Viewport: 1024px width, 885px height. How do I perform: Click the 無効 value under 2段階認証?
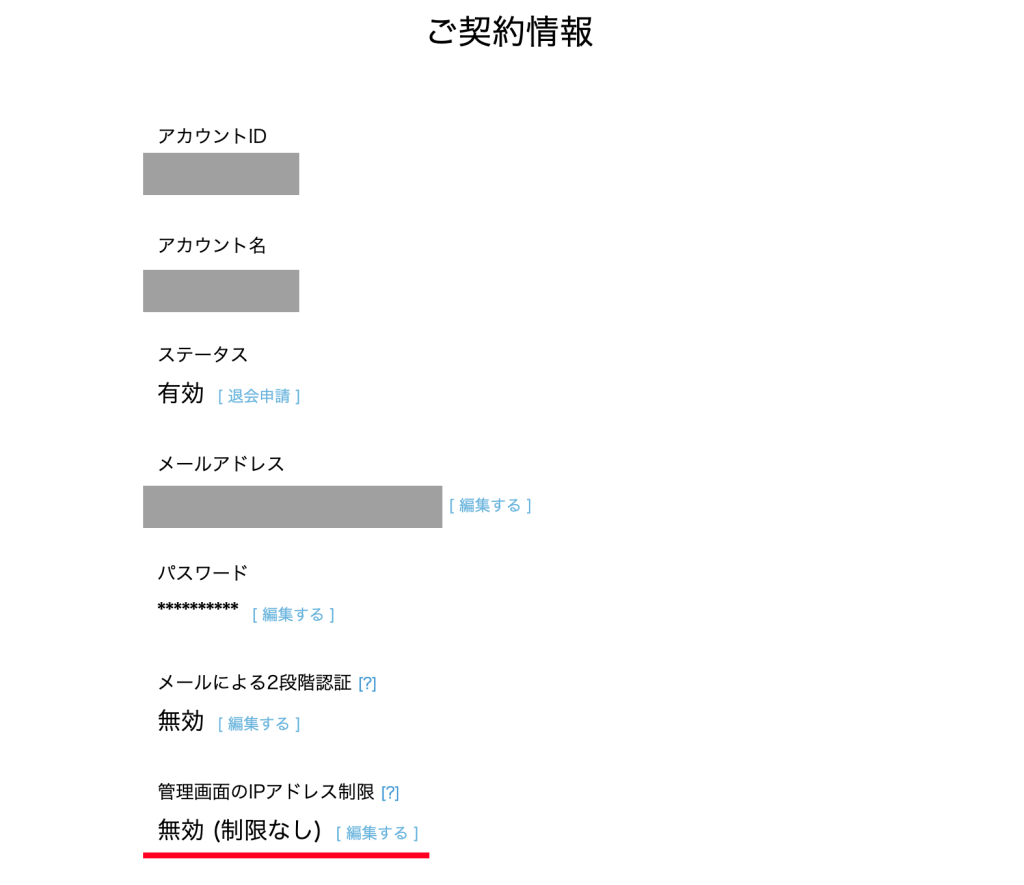tap(181, 721)
